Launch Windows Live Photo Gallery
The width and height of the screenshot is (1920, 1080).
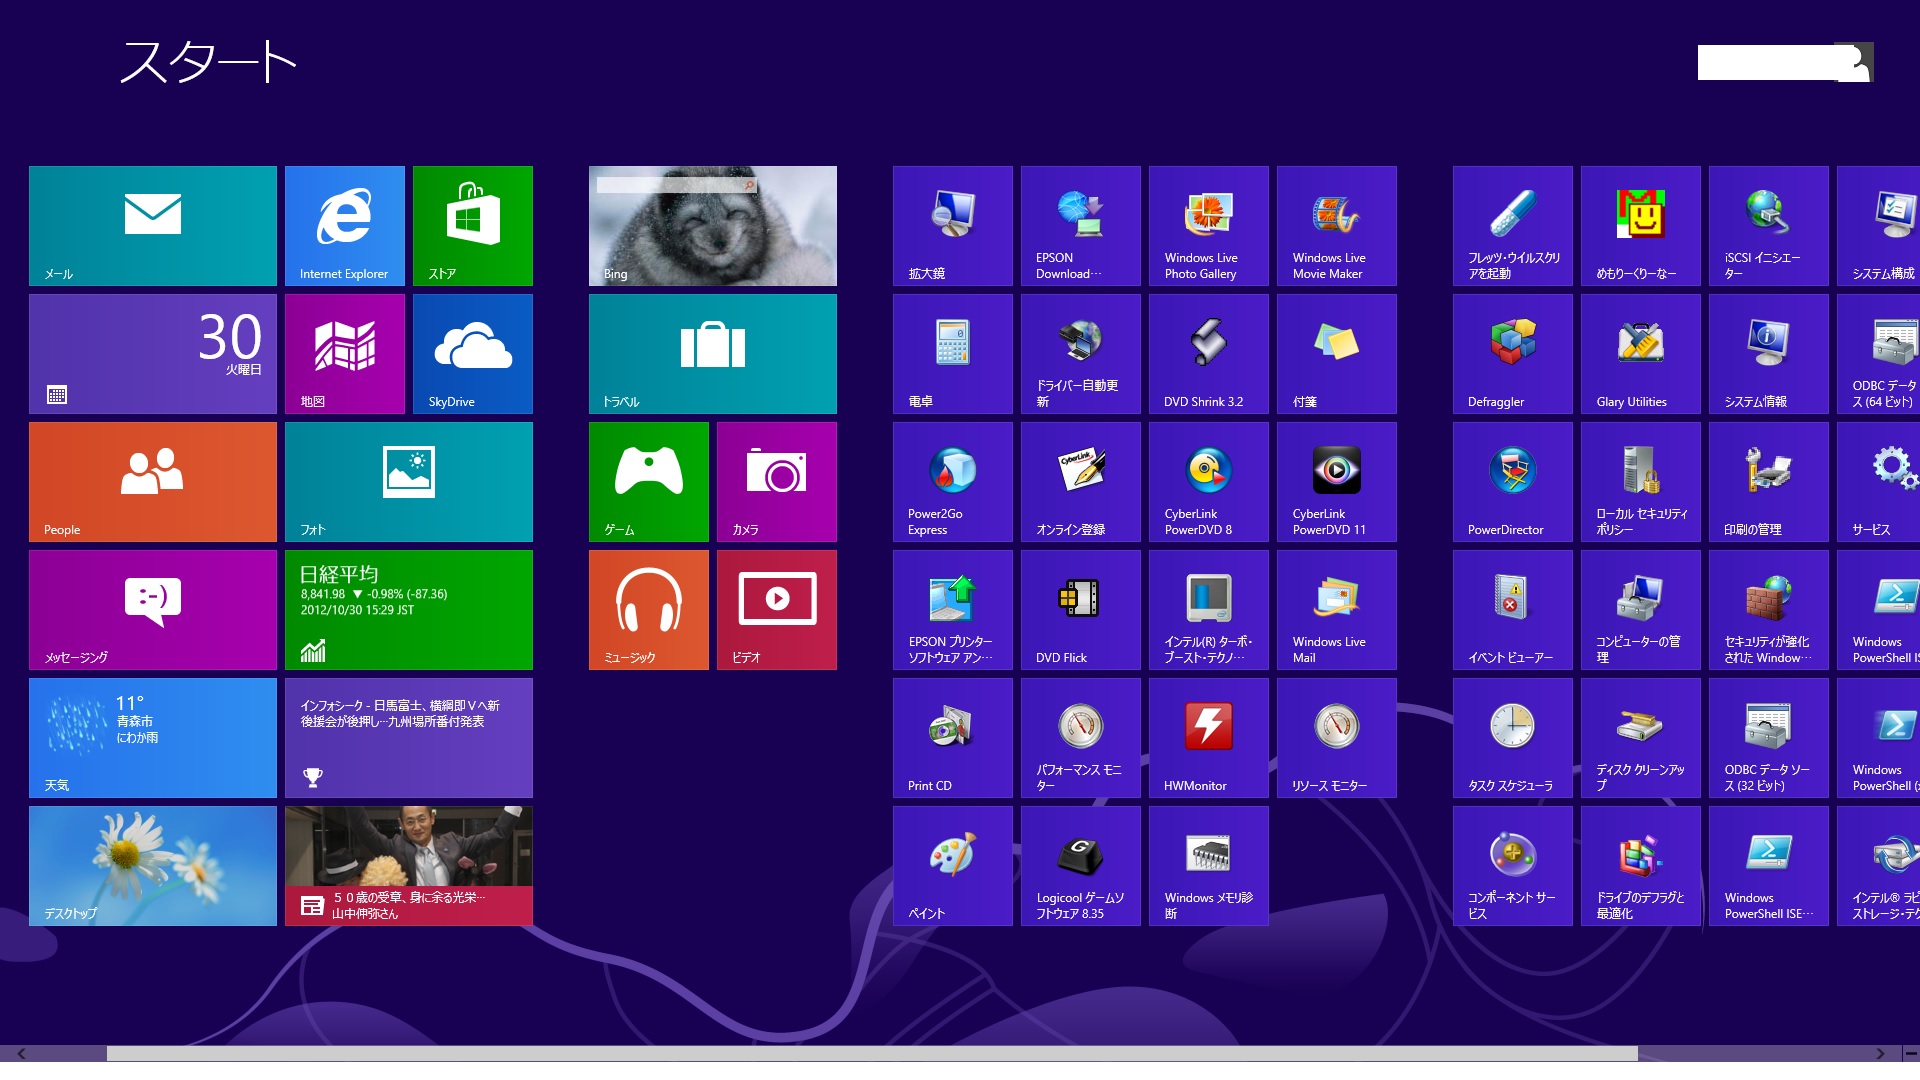(1208, 225)
